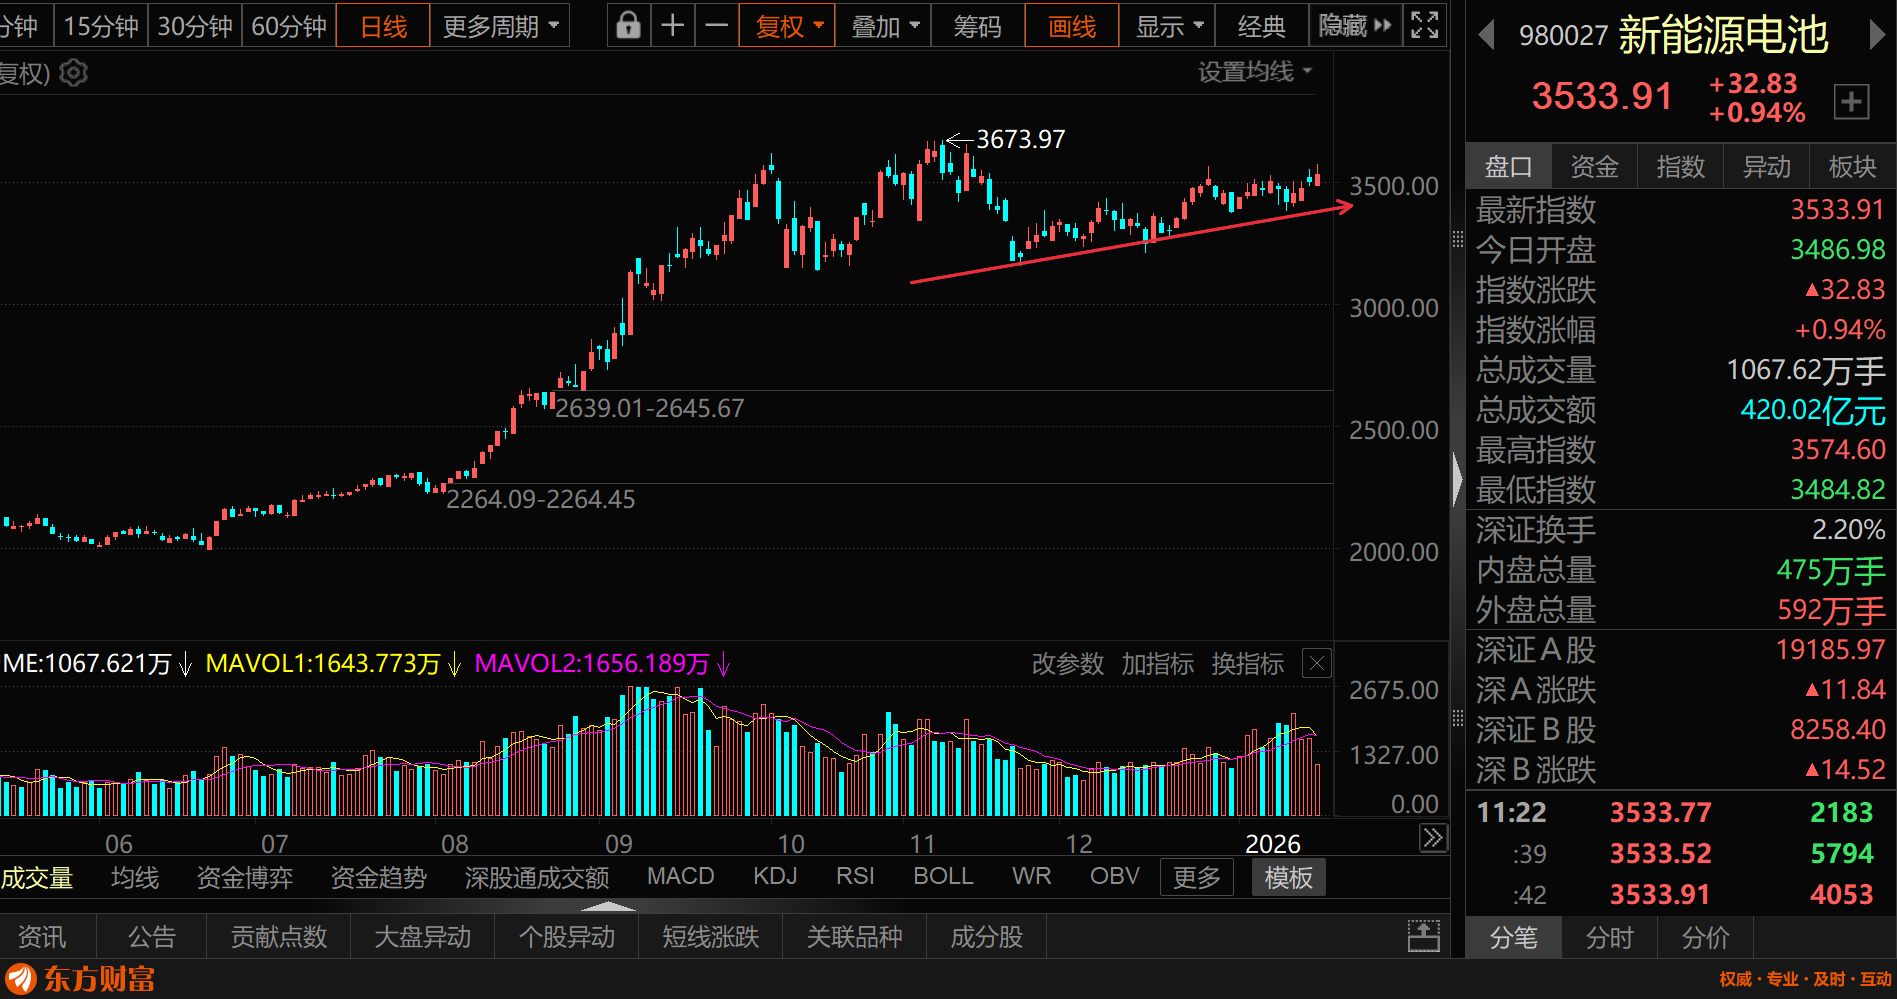1897x999 pixels.
Task: Click 加指标 to add indicator
Action: pos(1158,664)
